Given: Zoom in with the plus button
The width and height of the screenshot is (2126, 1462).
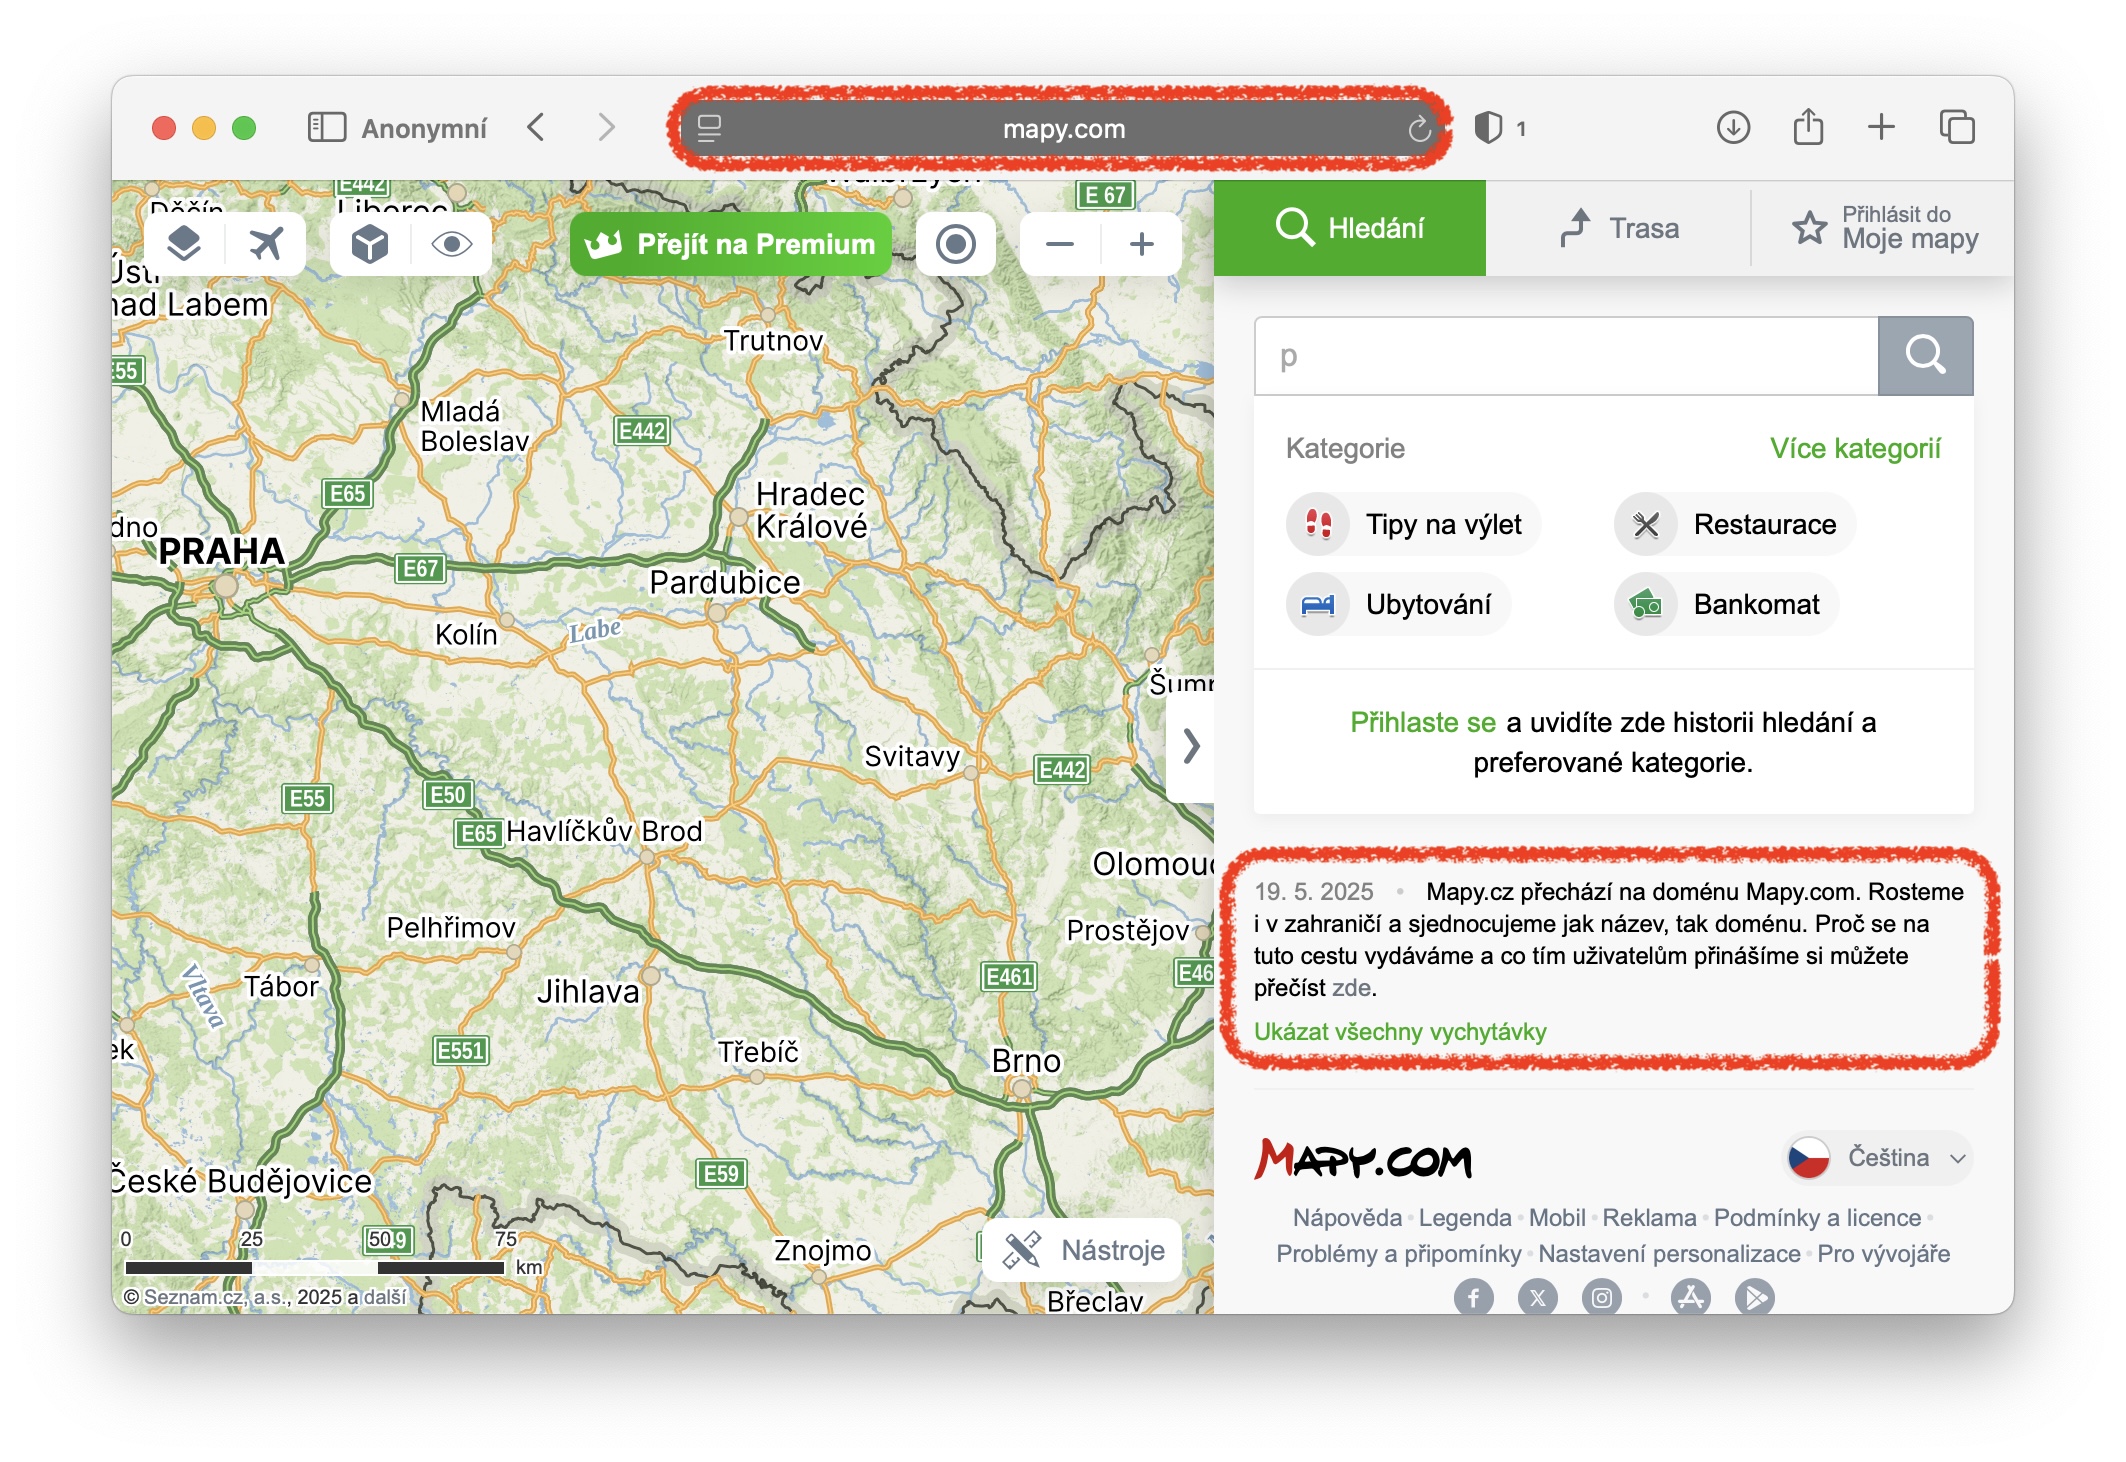Looking at the screenshot, I should tap(1141, 243).
